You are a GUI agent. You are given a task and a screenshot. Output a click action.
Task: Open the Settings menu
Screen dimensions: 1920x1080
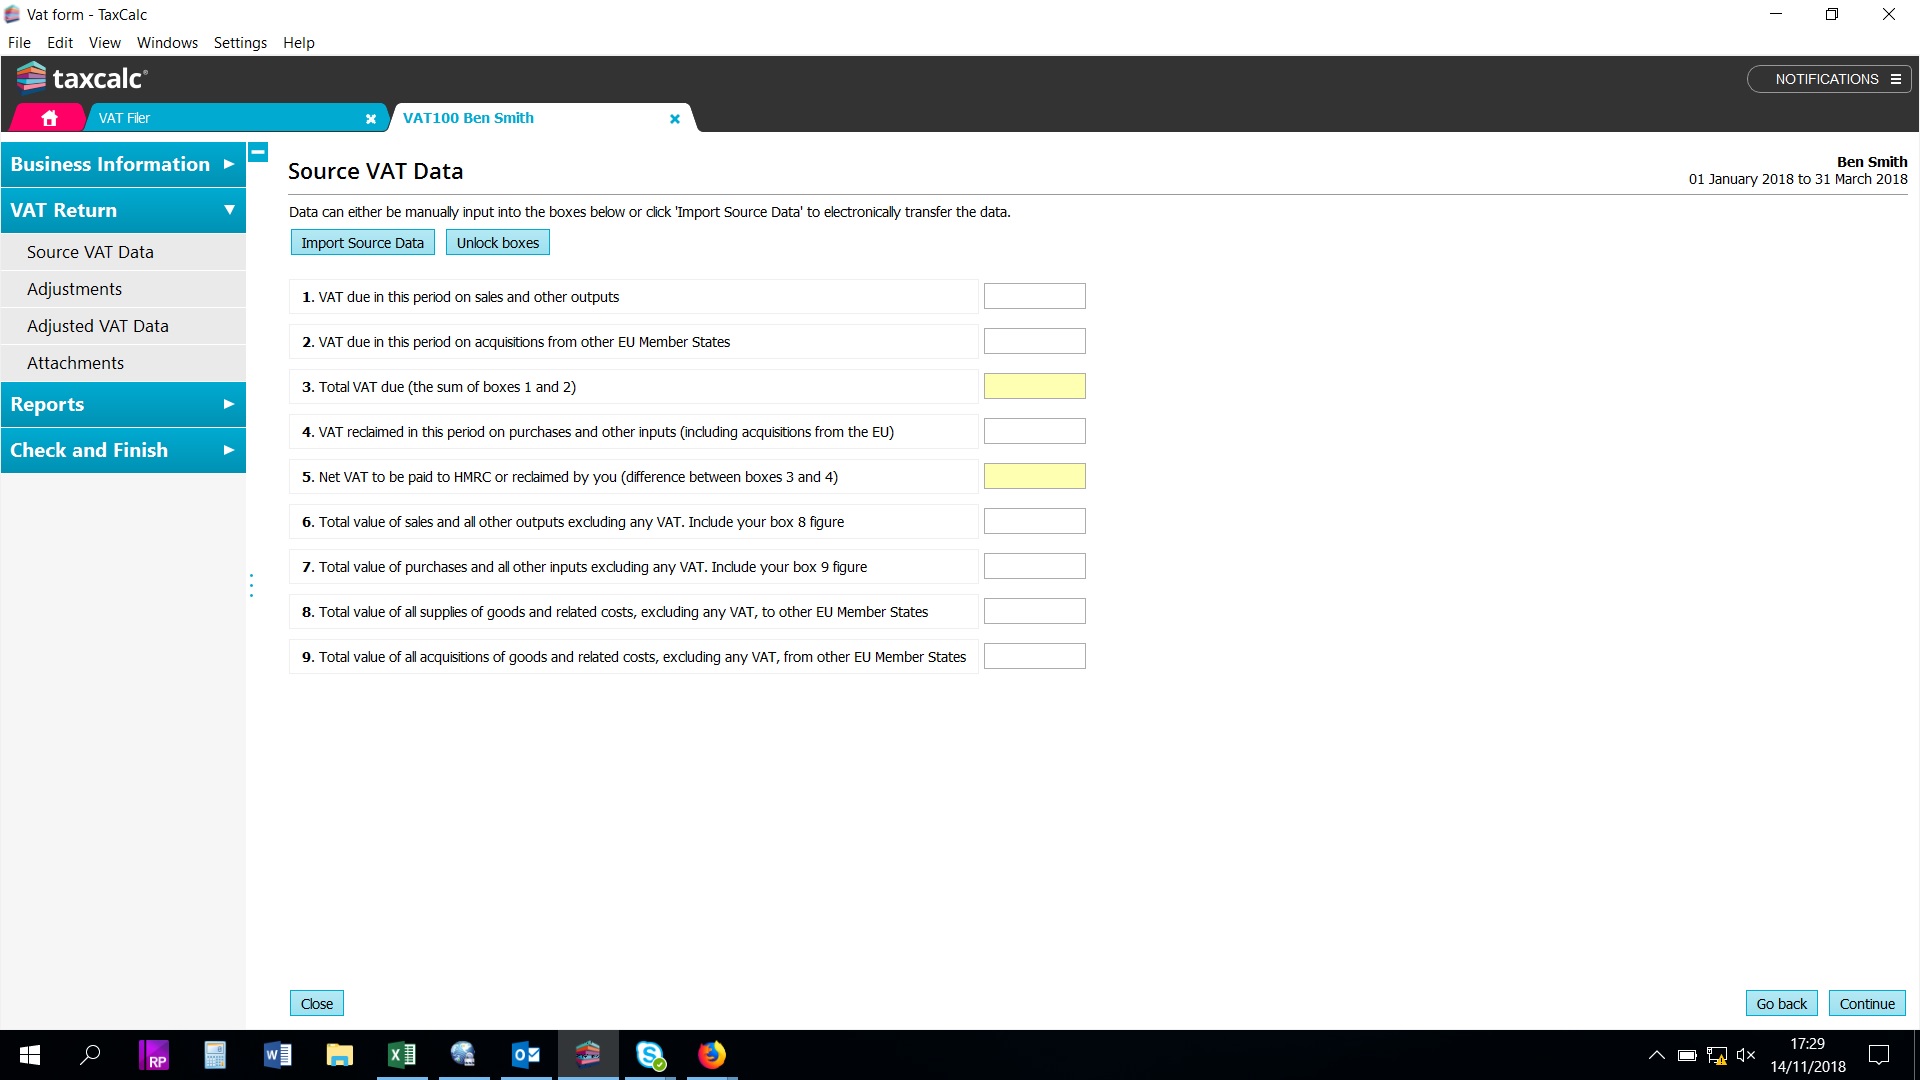point(240,43)
